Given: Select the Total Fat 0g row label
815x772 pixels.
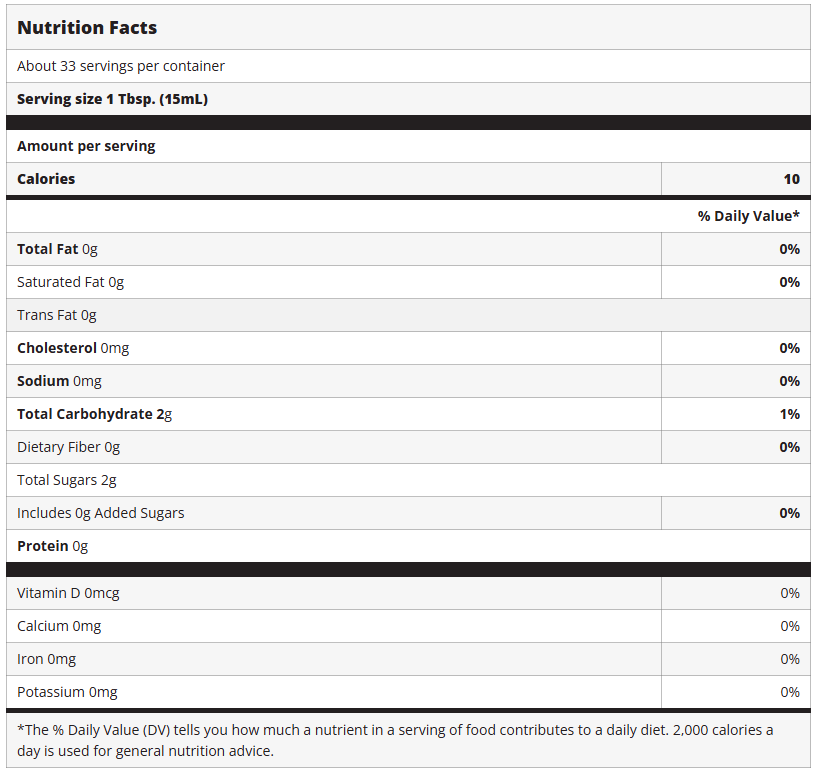Looking at the screenshot, I should (x=57, y=249).
